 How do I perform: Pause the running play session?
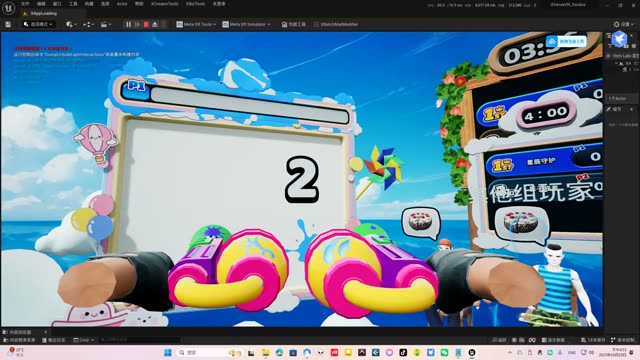(129, 24)
